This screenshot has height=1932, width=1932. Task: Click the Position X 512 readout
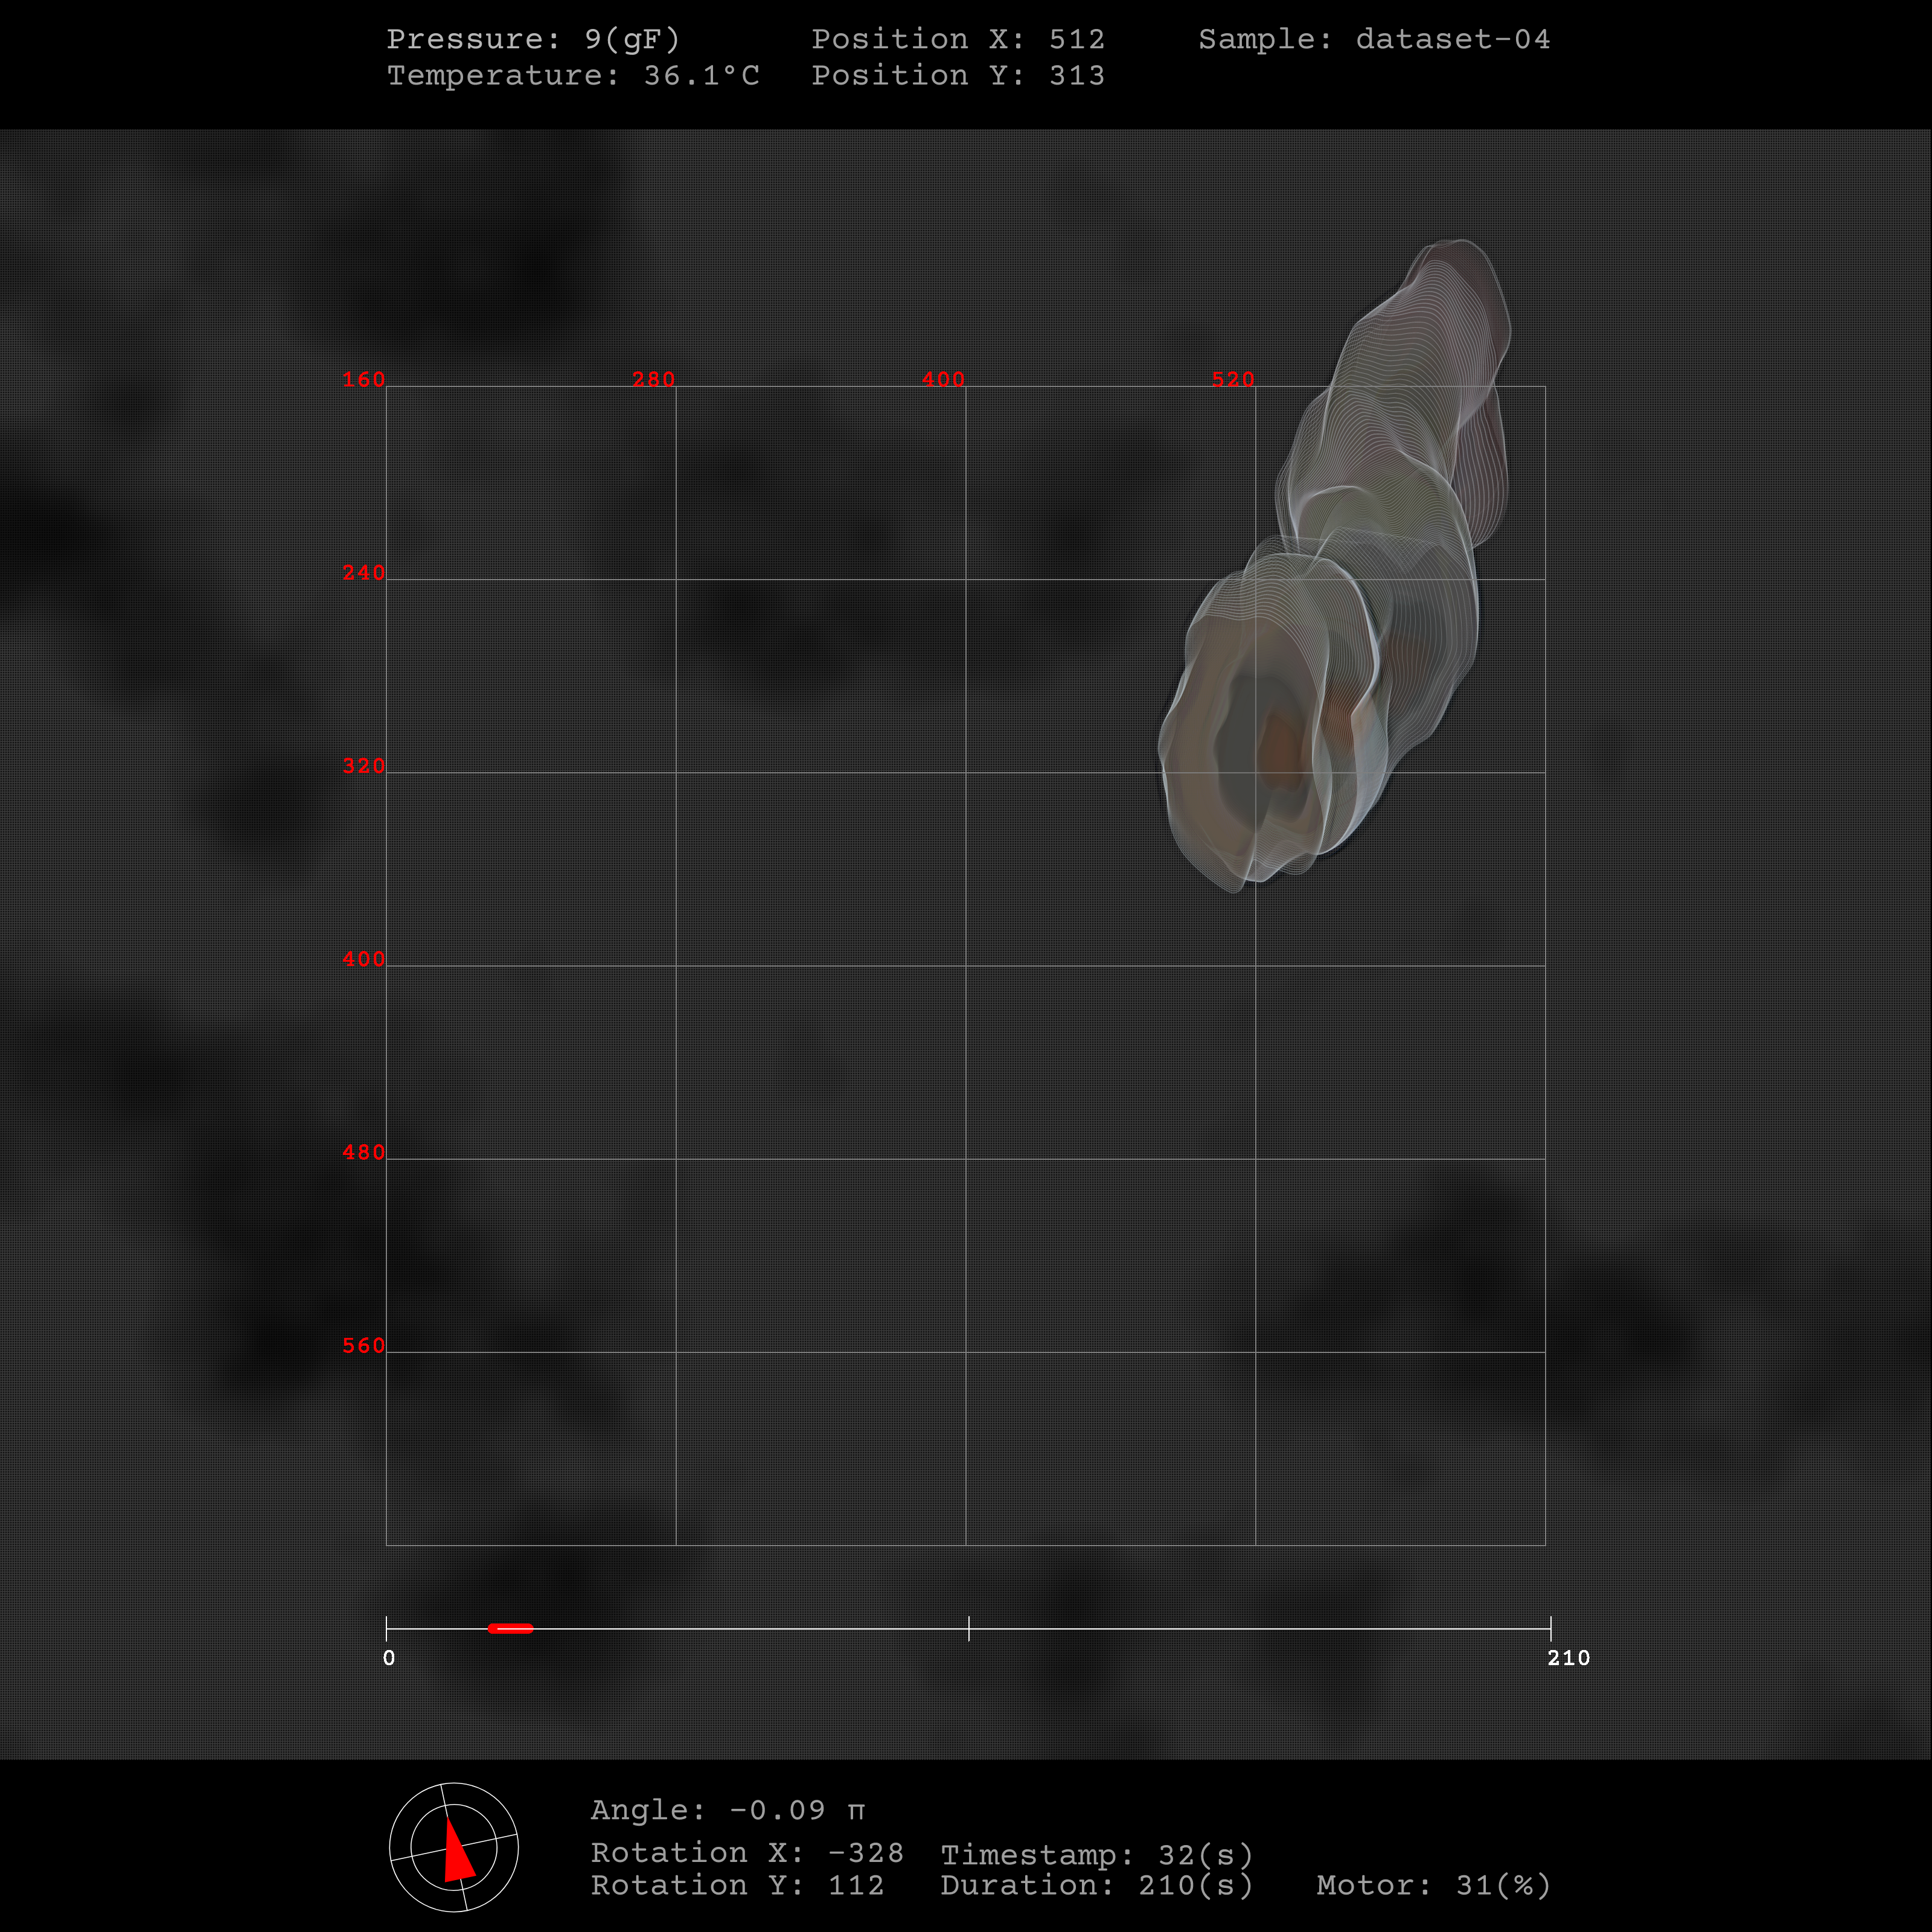pos(957,39)
